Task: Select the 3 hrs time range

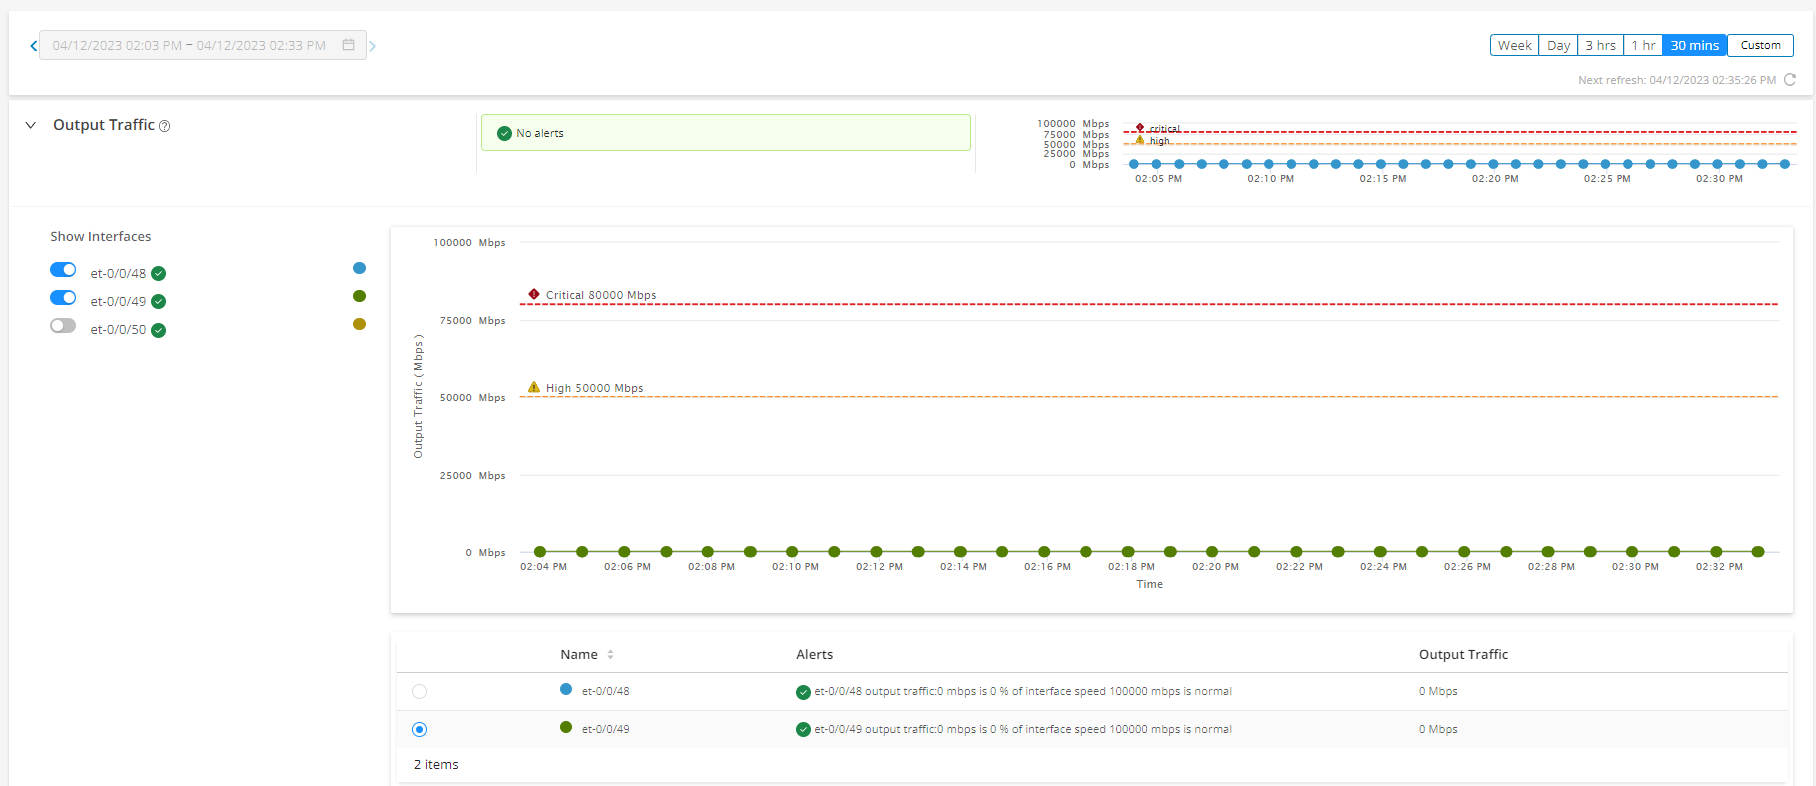Action: [x=1600, y=45]
